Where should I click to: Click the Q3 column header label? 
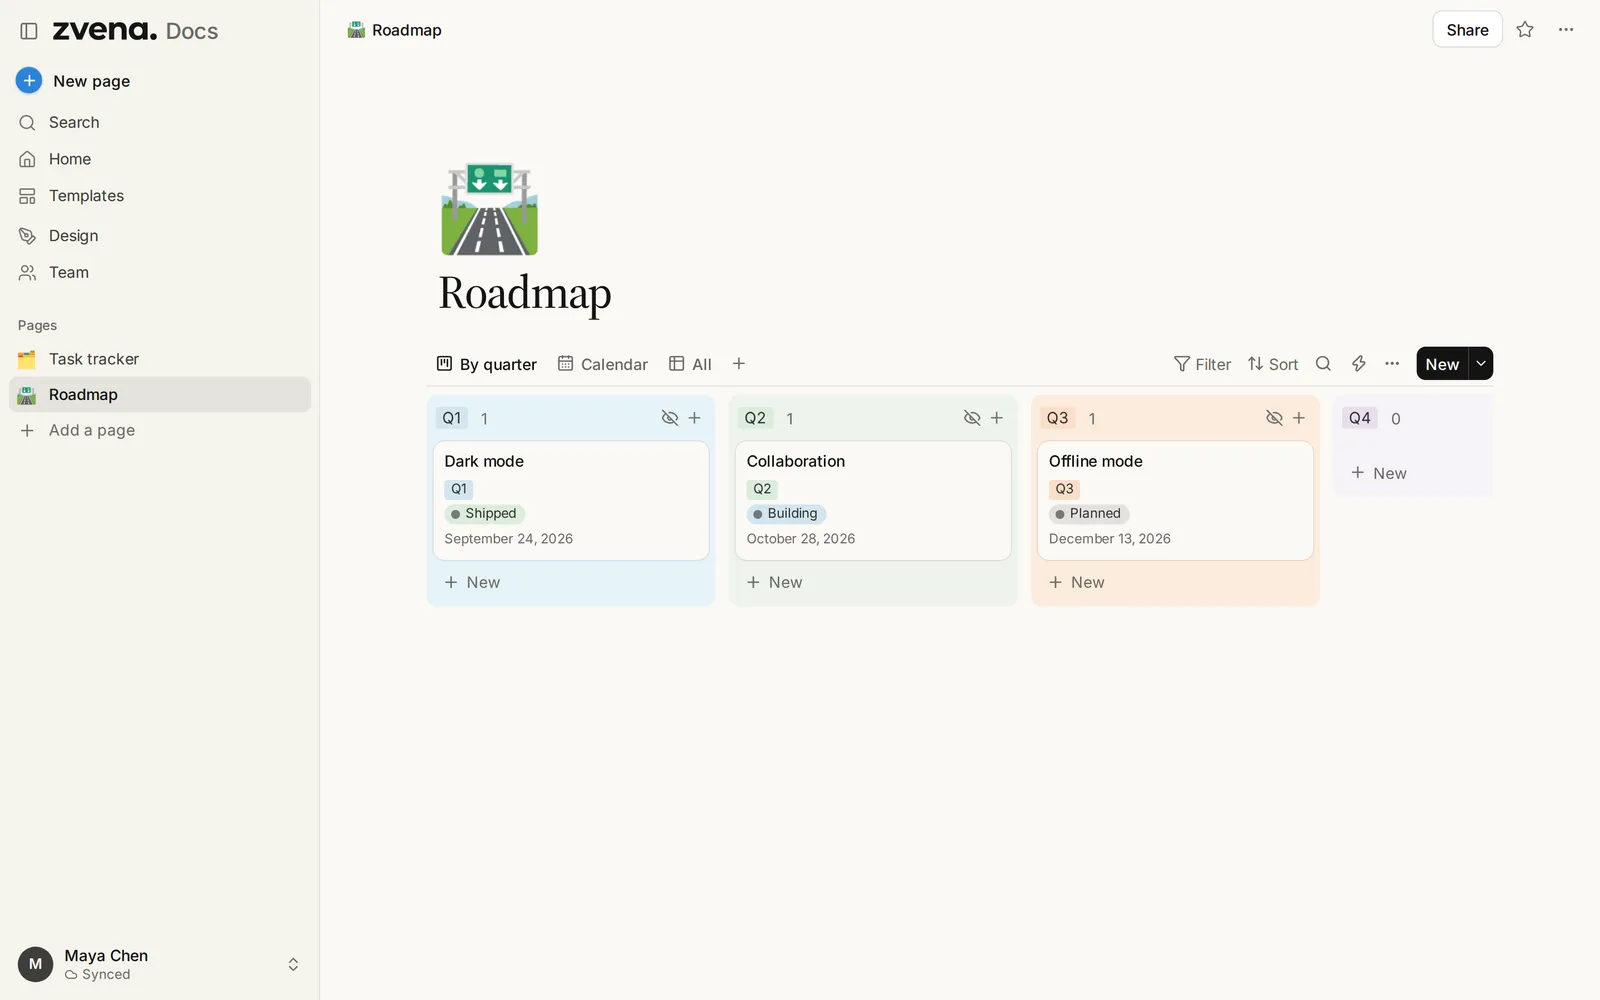point(1057,418)
